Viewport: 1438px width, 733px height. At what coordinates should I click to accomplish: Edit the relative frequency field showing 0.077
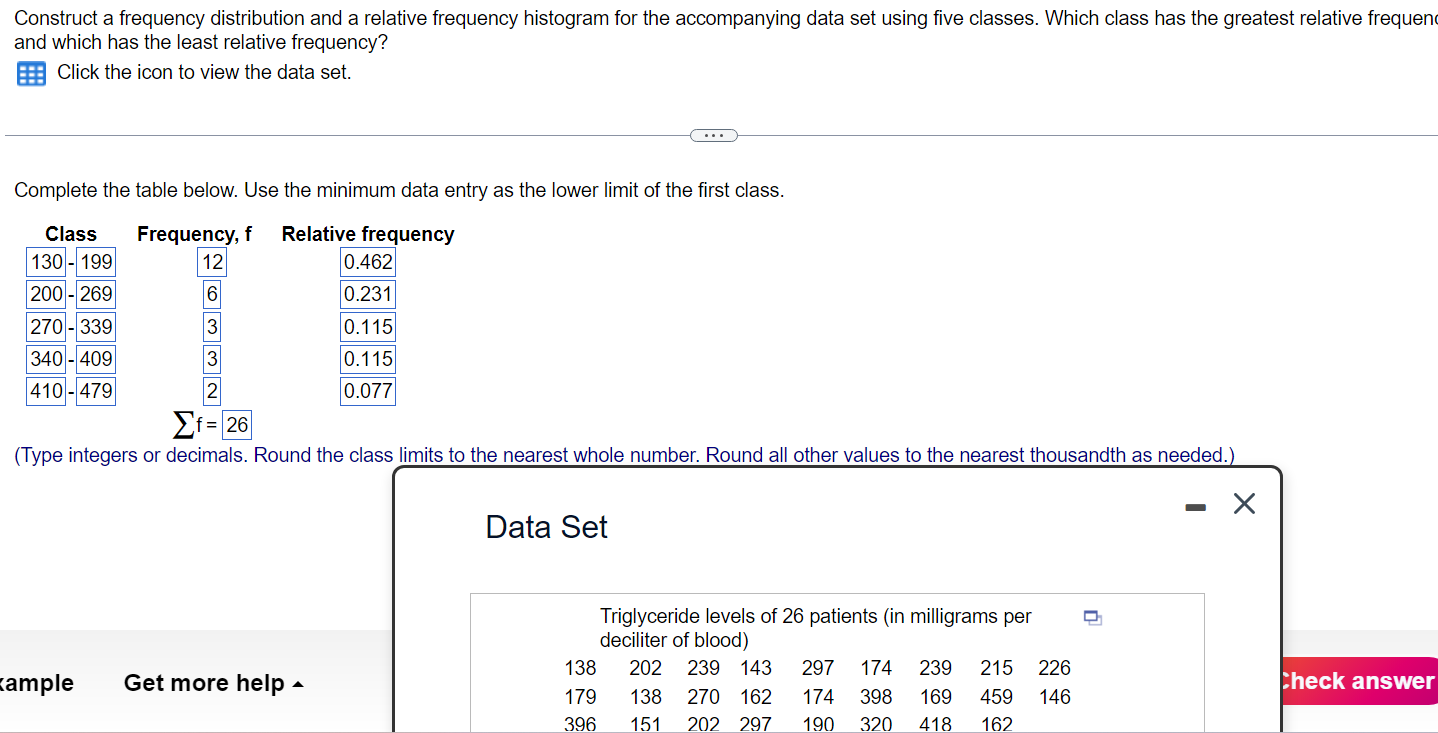point(368,391)
